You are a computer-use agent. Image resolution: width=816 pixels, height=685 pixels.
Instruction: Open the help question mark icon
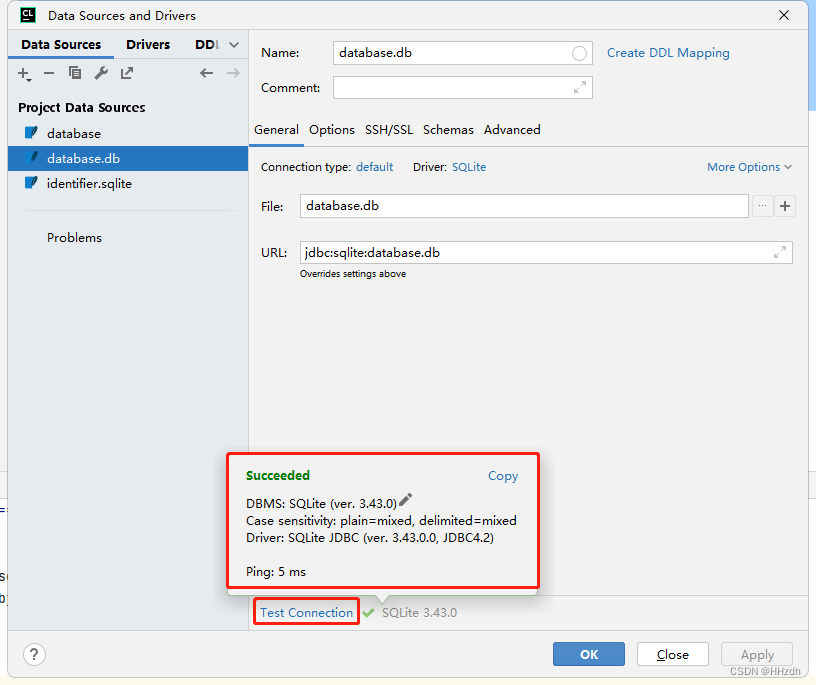[x=33, y=654]
